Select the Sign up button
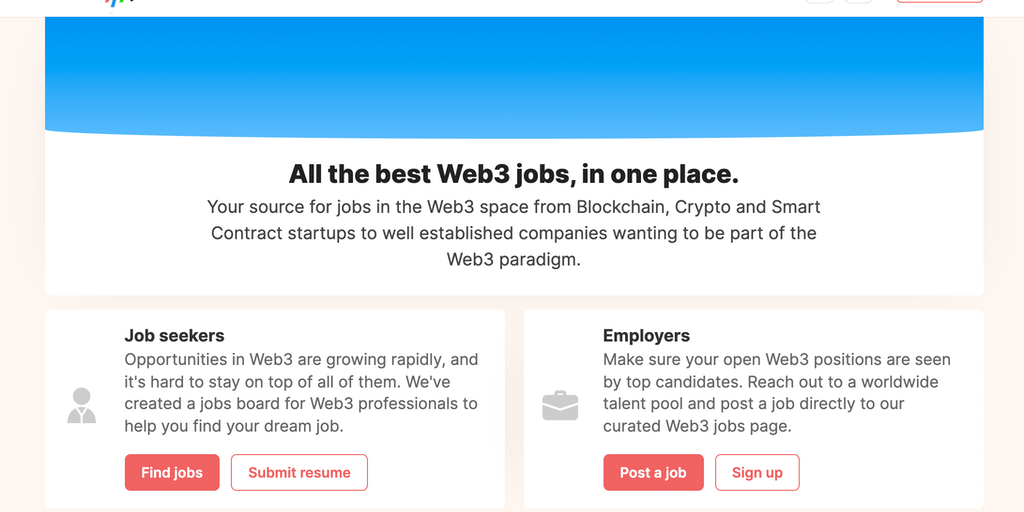The width and height of the screenshot is (1024, 512). pos(757,472)
